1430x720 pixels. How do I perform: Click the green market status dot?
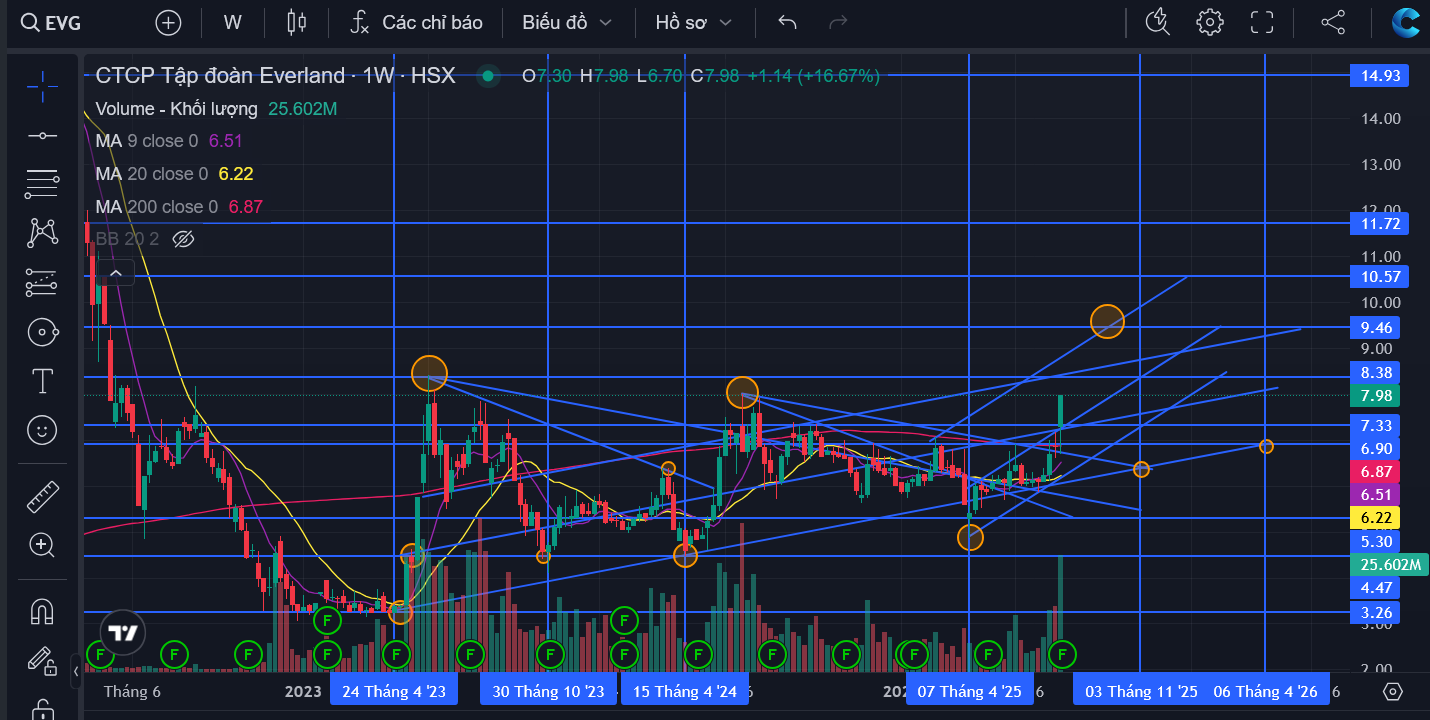pyautogui.click(x=488, y=76)
